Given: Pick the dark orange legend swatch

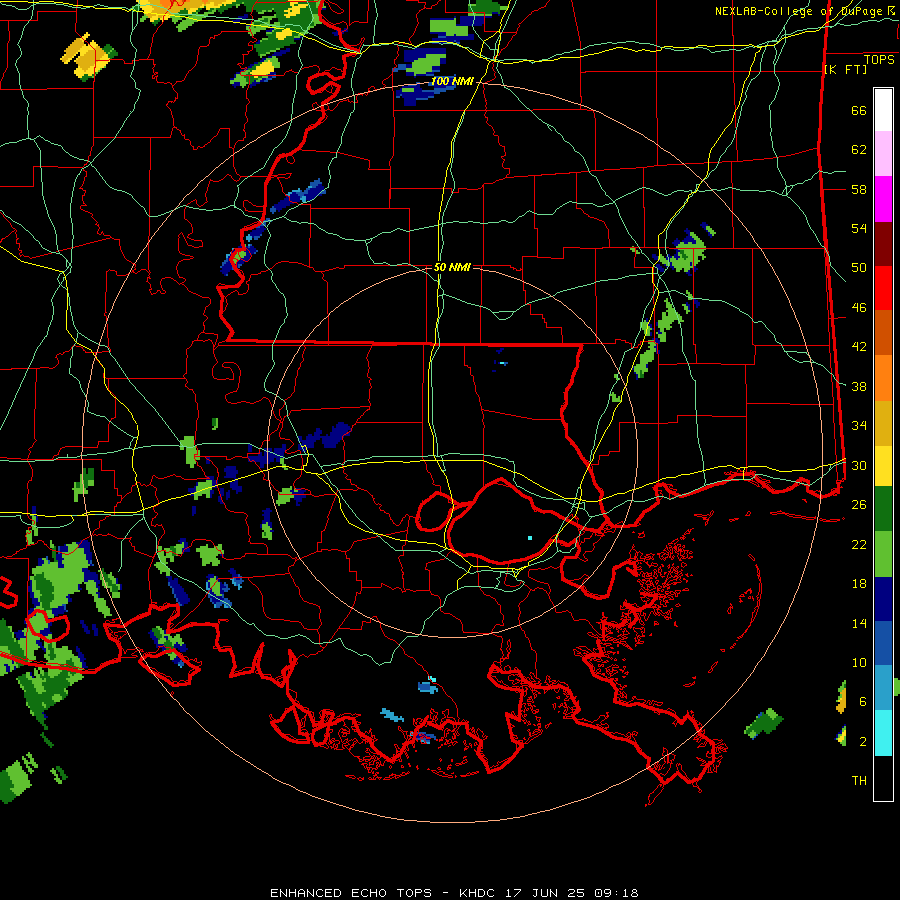Looking at the screenshot, I should point(883,333).
